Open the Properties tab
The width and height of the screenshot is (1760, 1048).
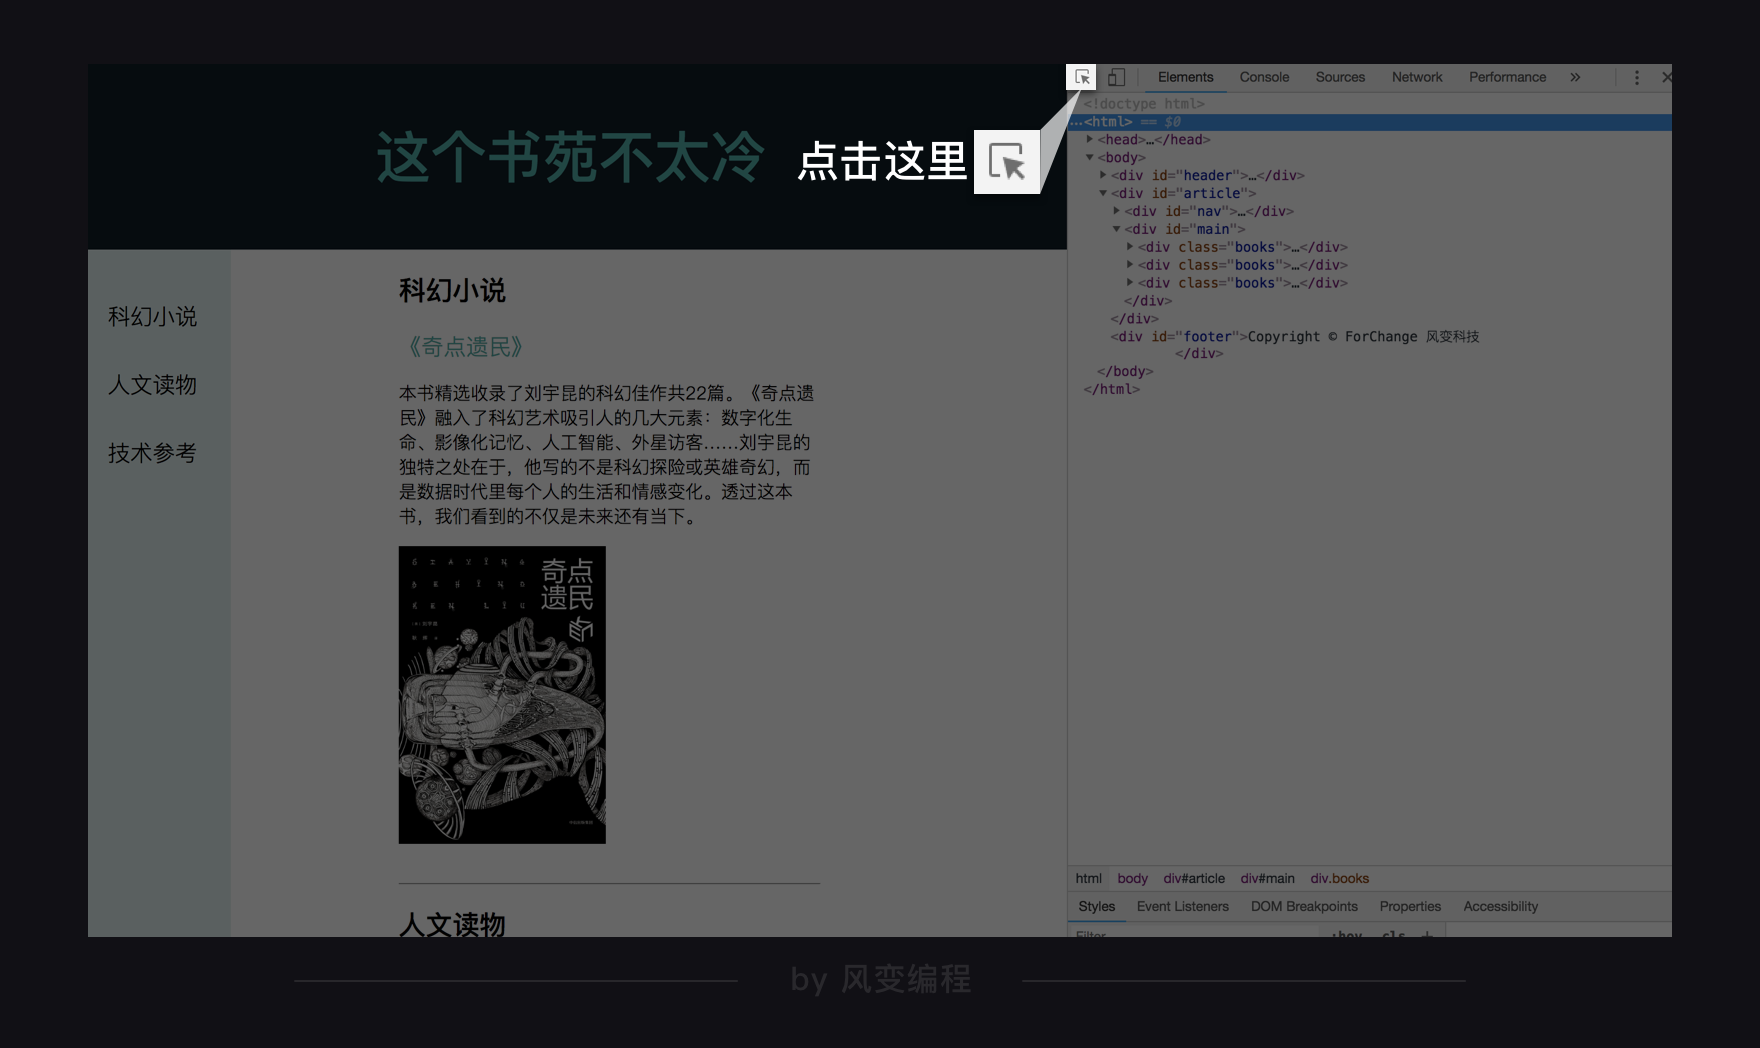coord(1410,906)
